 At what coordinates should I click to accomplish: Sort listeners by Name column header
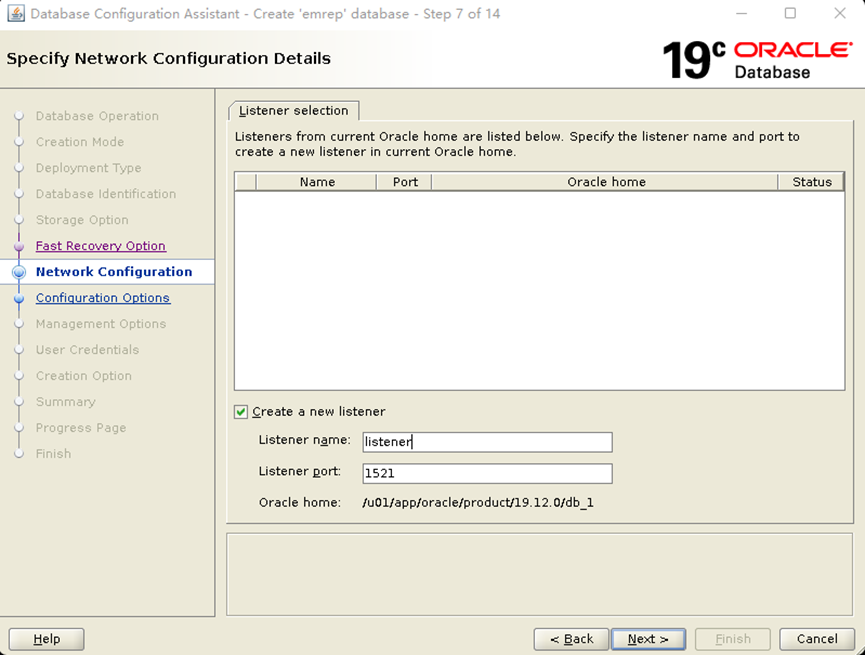317,182
